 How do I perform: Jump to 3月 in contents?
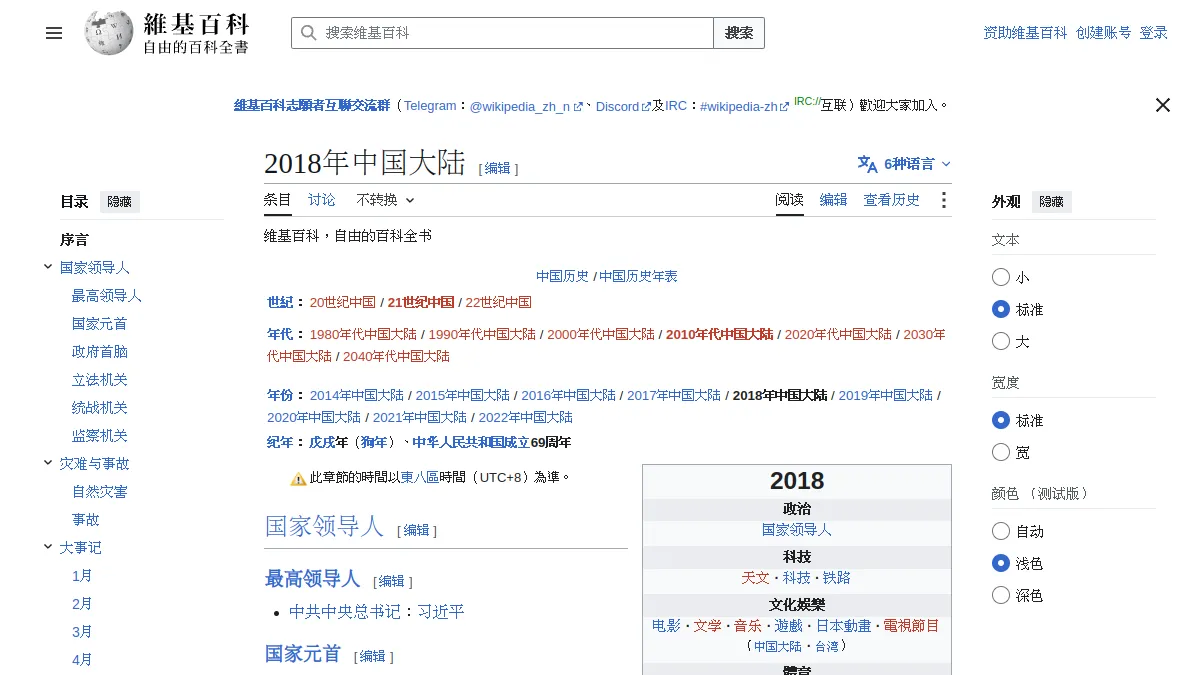(82, 632)
